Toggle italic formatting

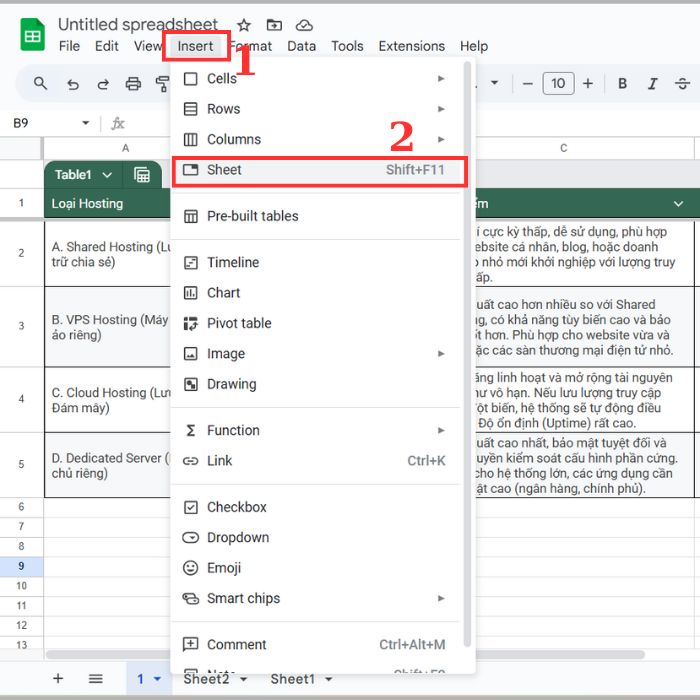point(652,83)
